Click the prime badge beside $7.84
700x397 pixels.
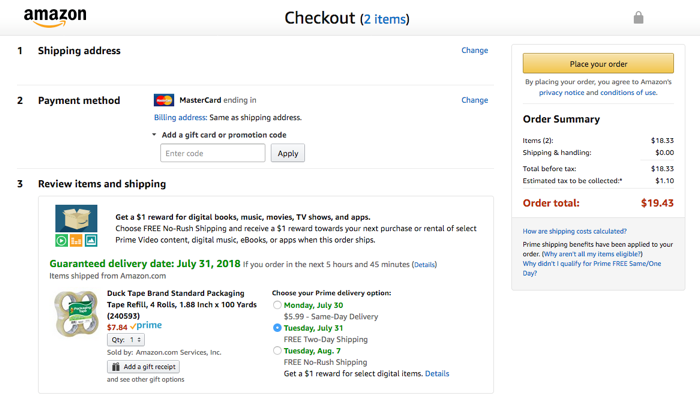point(146,326)
